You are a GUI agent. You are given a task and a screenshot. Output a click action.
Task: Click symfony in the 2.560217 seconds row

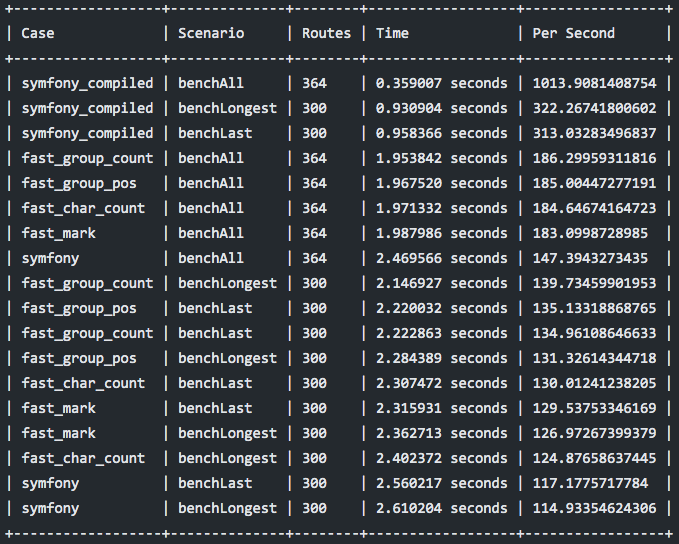pos(50,483)
